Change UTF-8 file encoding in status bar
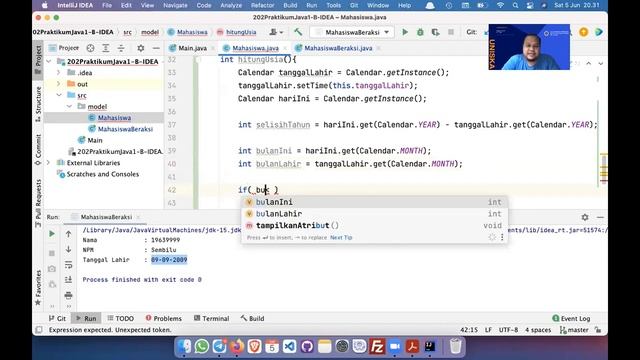 [508, 330]
